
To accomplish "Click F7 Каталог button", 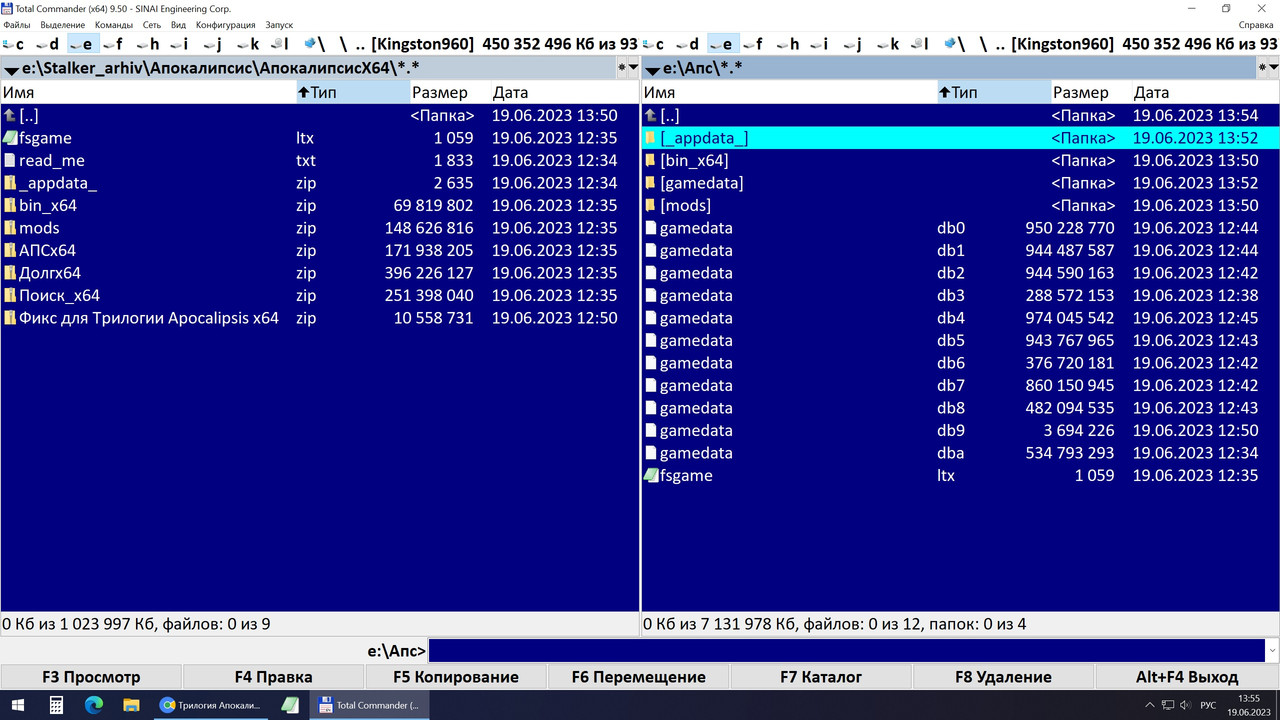I will (821, 677).
